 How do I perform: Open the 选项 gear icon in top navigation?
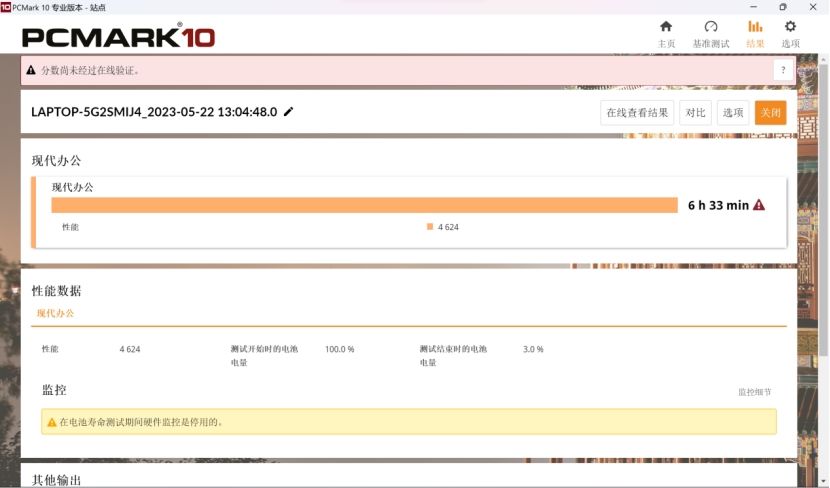790,26
